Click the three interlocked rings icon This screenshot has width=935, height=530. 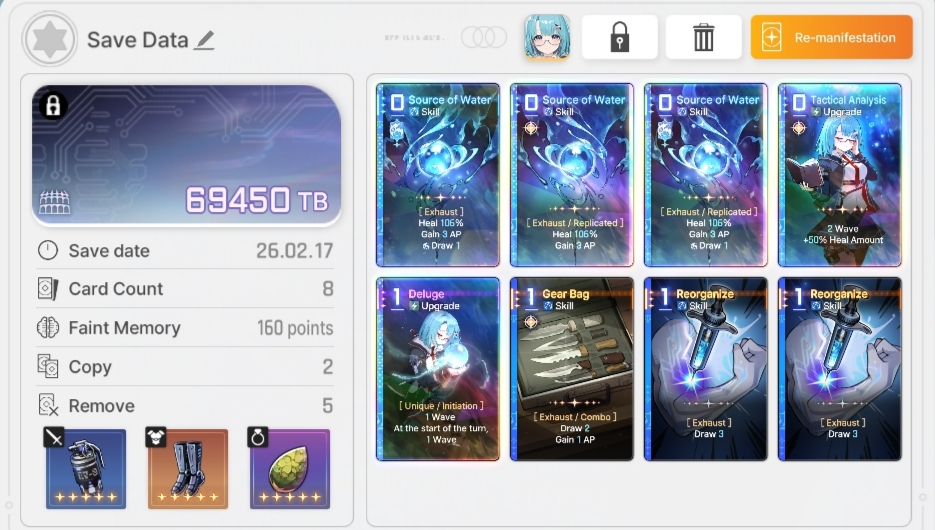click(484, 37)
